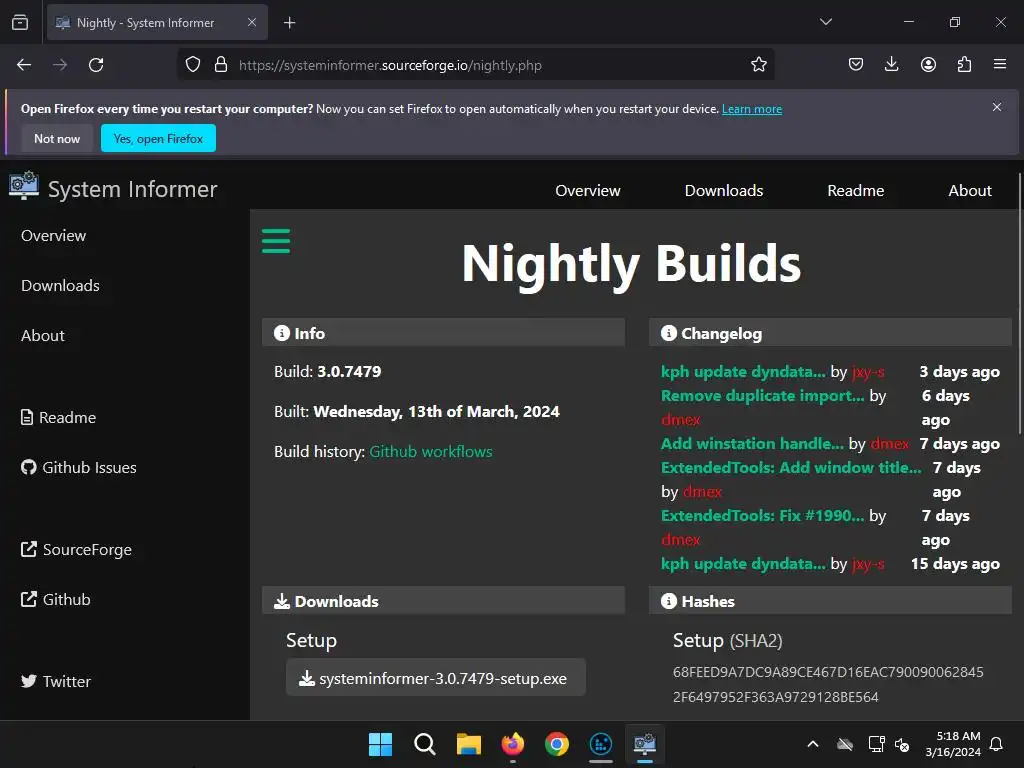
Task: Show hidden system tray icons
Action: coord(812,744)
